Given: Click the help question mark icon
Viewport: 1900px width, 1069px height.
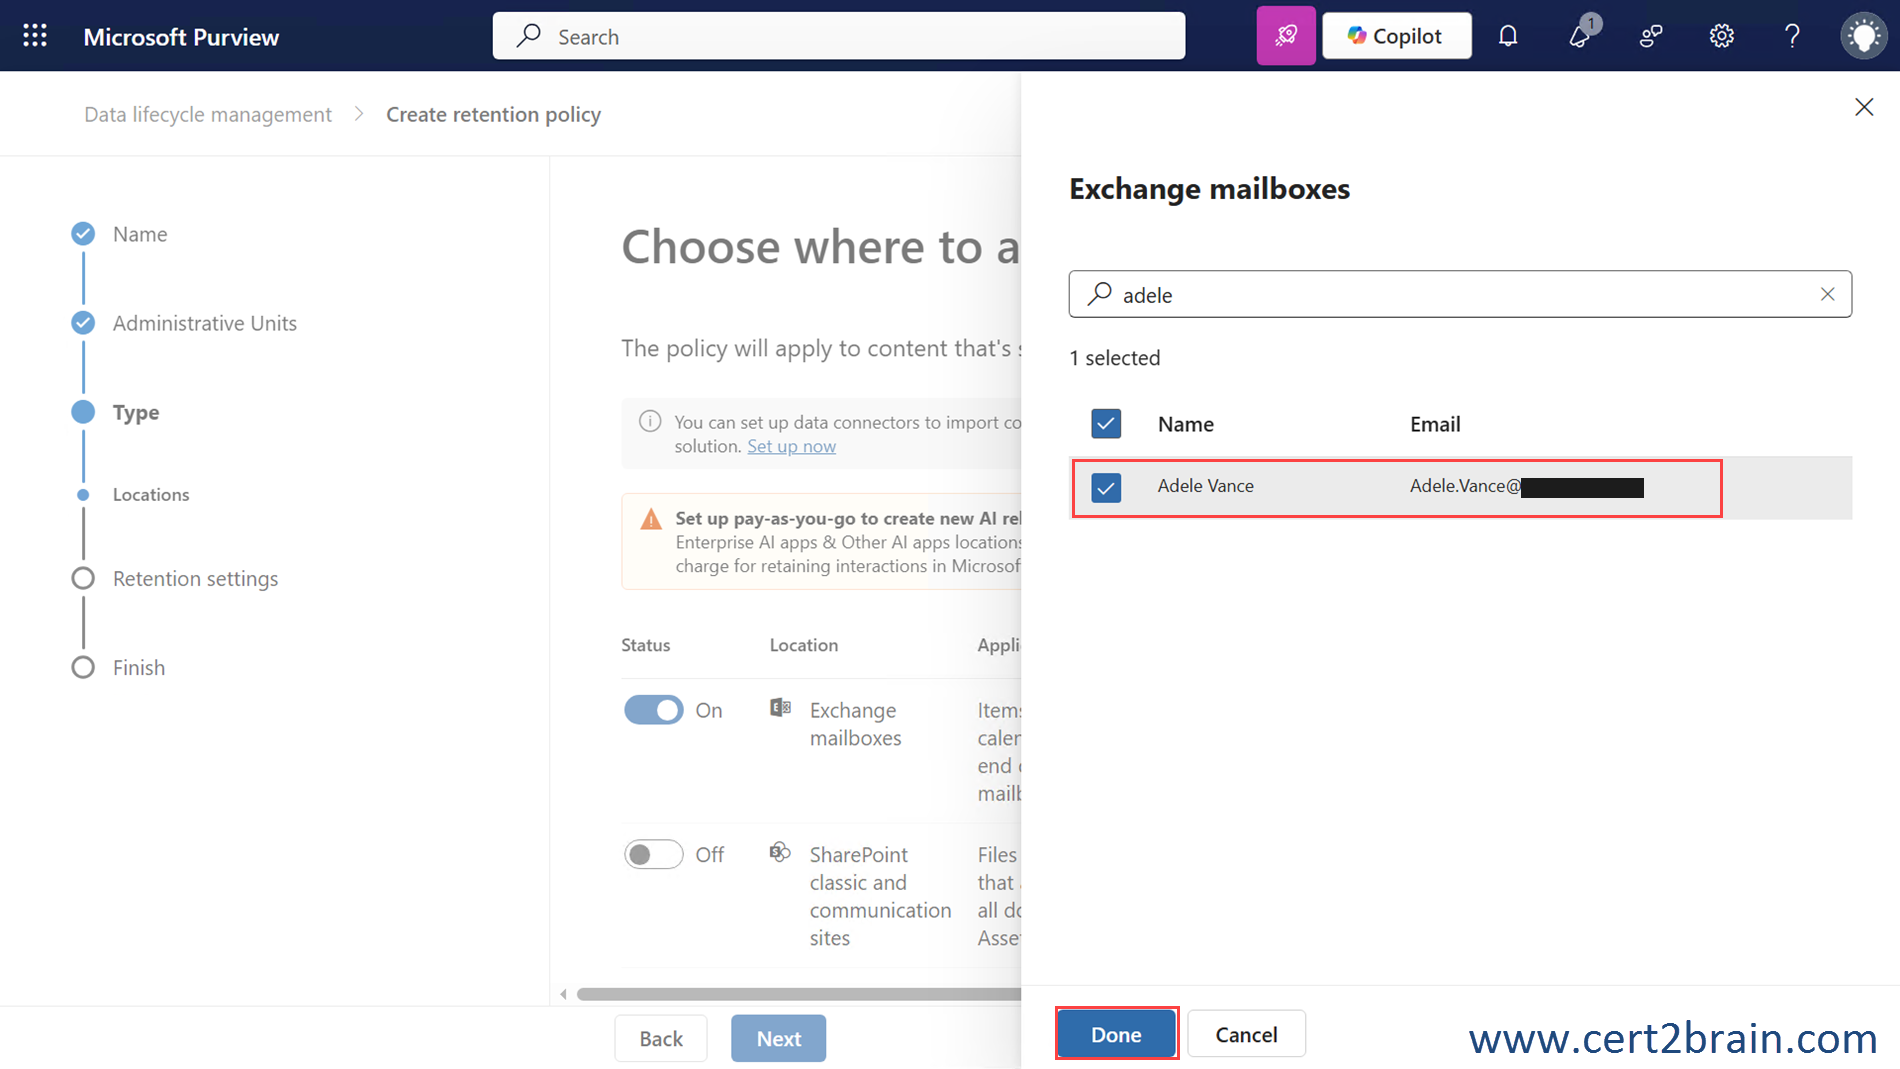Looking at the screenshot, I should click(x=1792, y=36).
